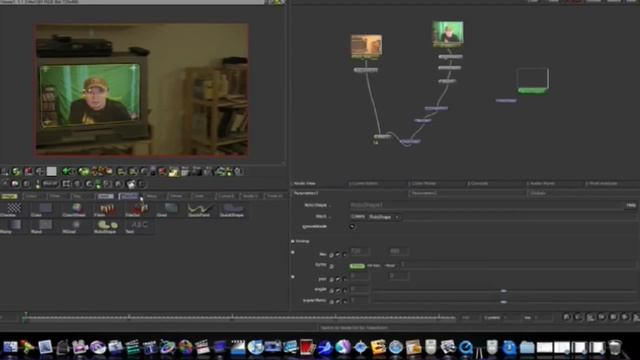Adjust the aspectRatio slider handle
640x360 pixels.
tap(503, 302)
